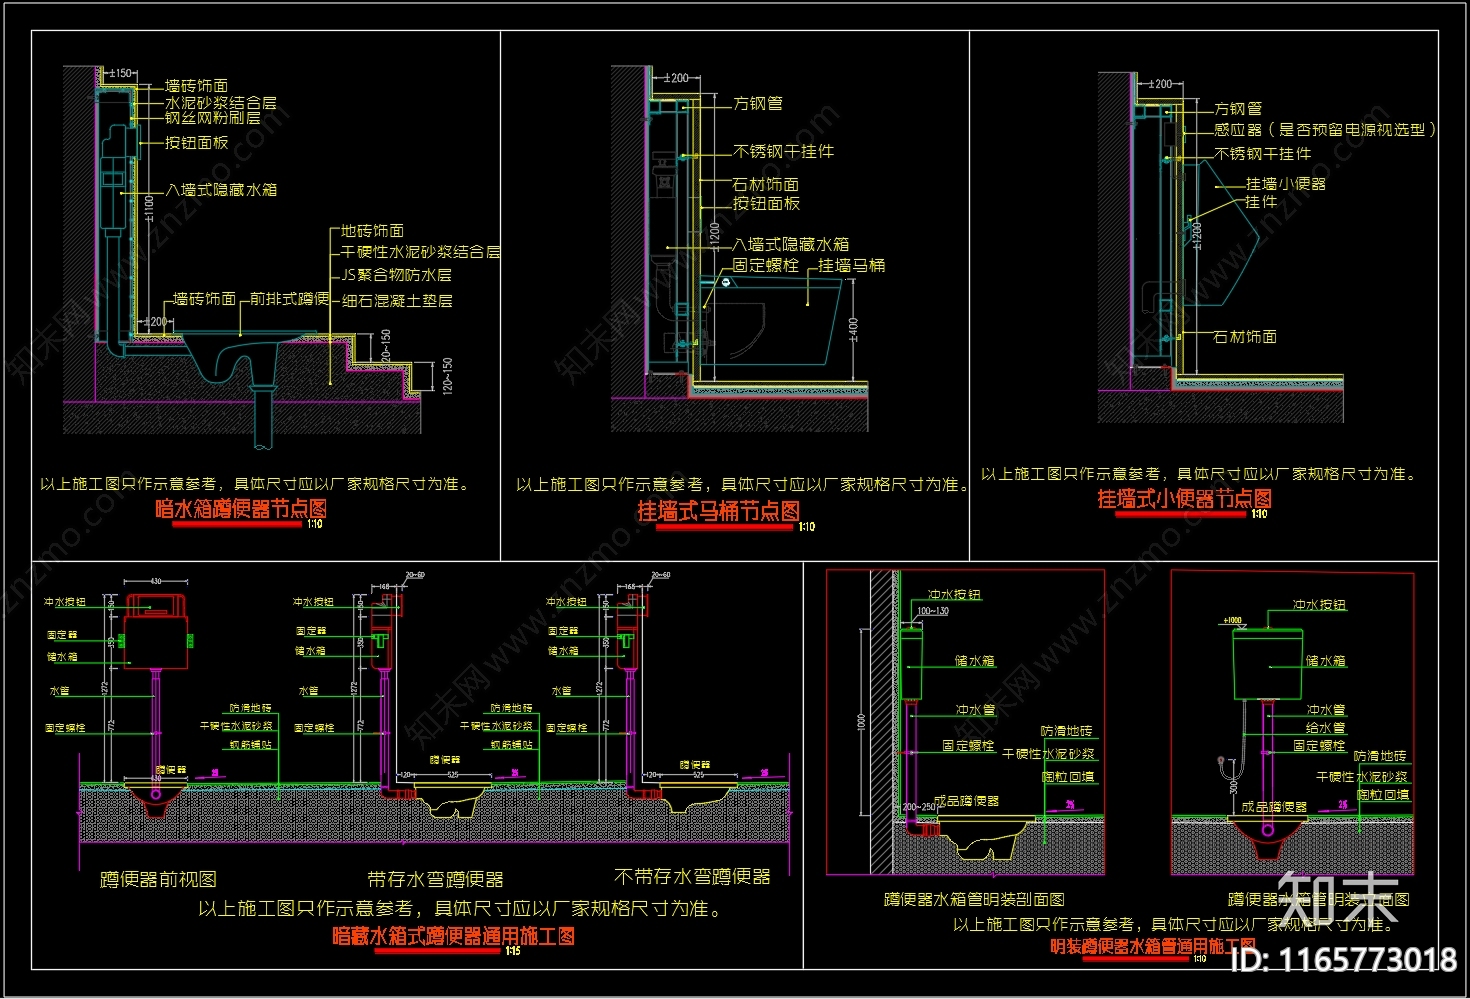Select the label 水泥砂浆结合层
The height and width of the screenshot is (999, 1470).
pos(221,103)
